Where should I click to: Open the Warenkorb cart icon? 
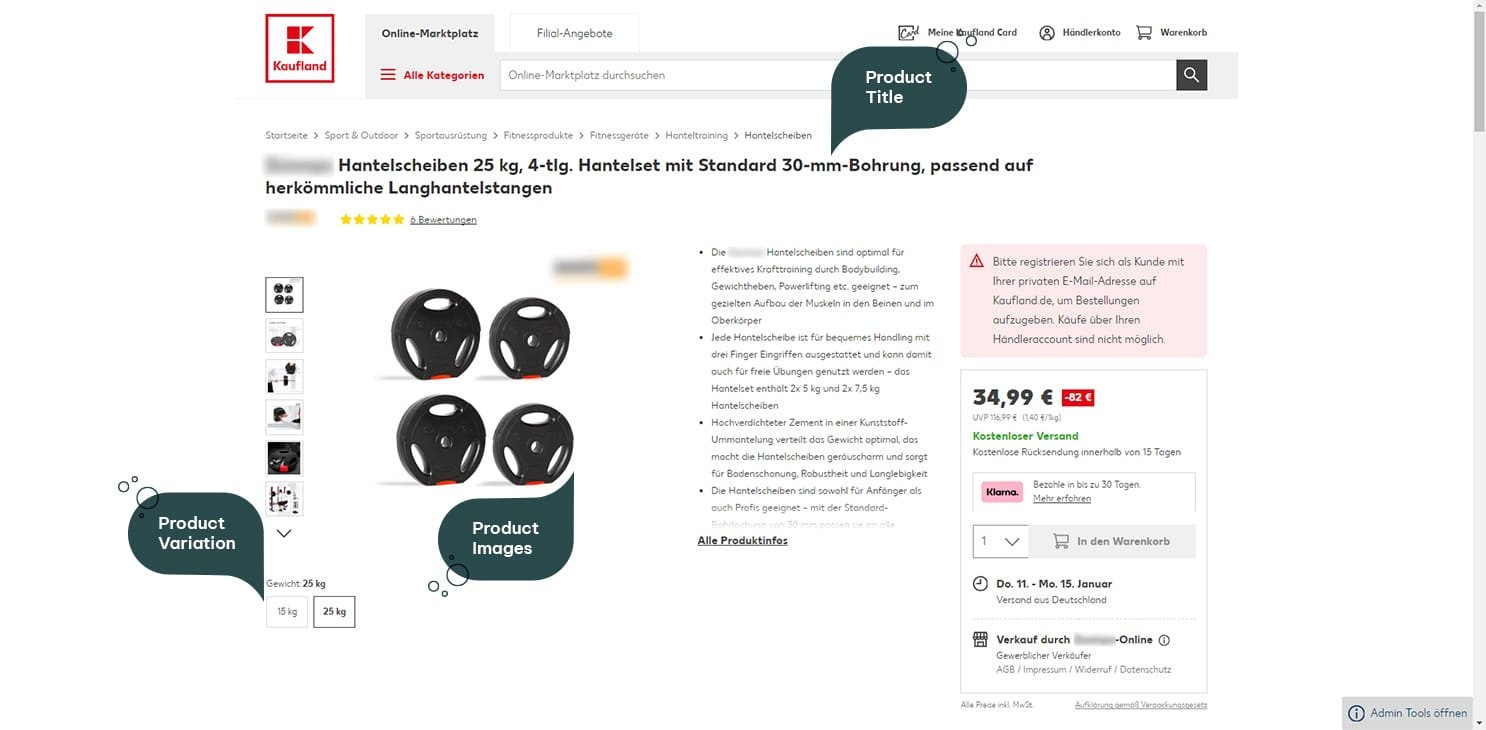tap(1144, 33)
